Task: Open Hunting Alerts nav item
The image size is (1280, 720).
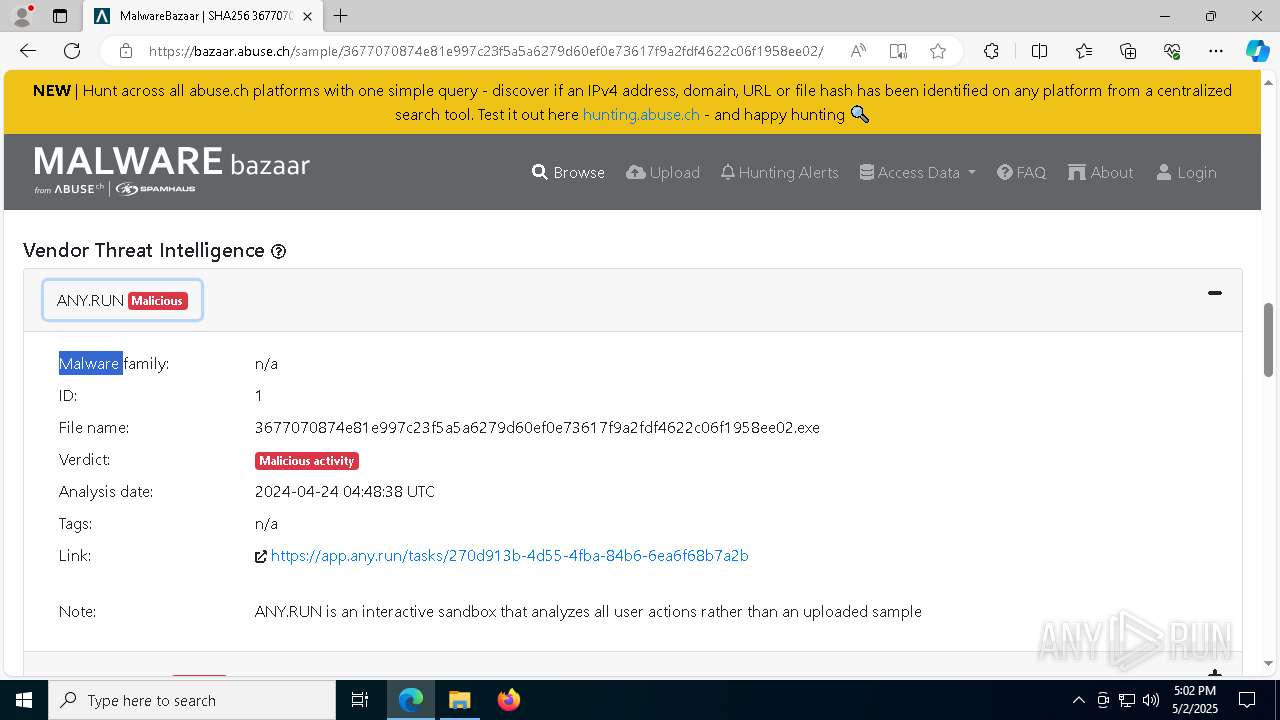Action: (780, 172)
